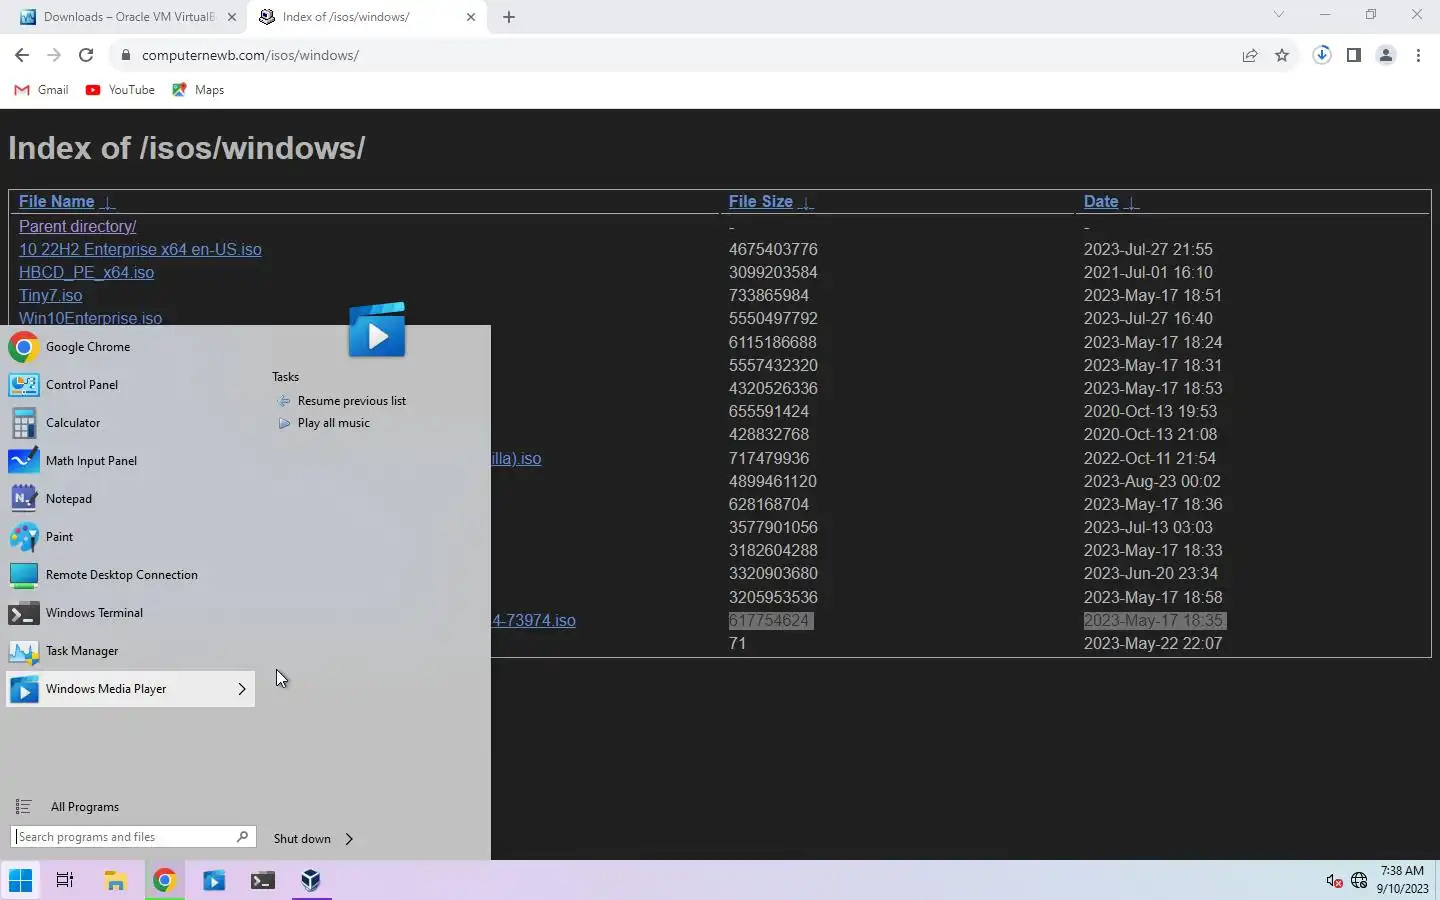Open YouTube bookmark
The height and width of the screenshot is (900, 1440).
tap(120, 90)
